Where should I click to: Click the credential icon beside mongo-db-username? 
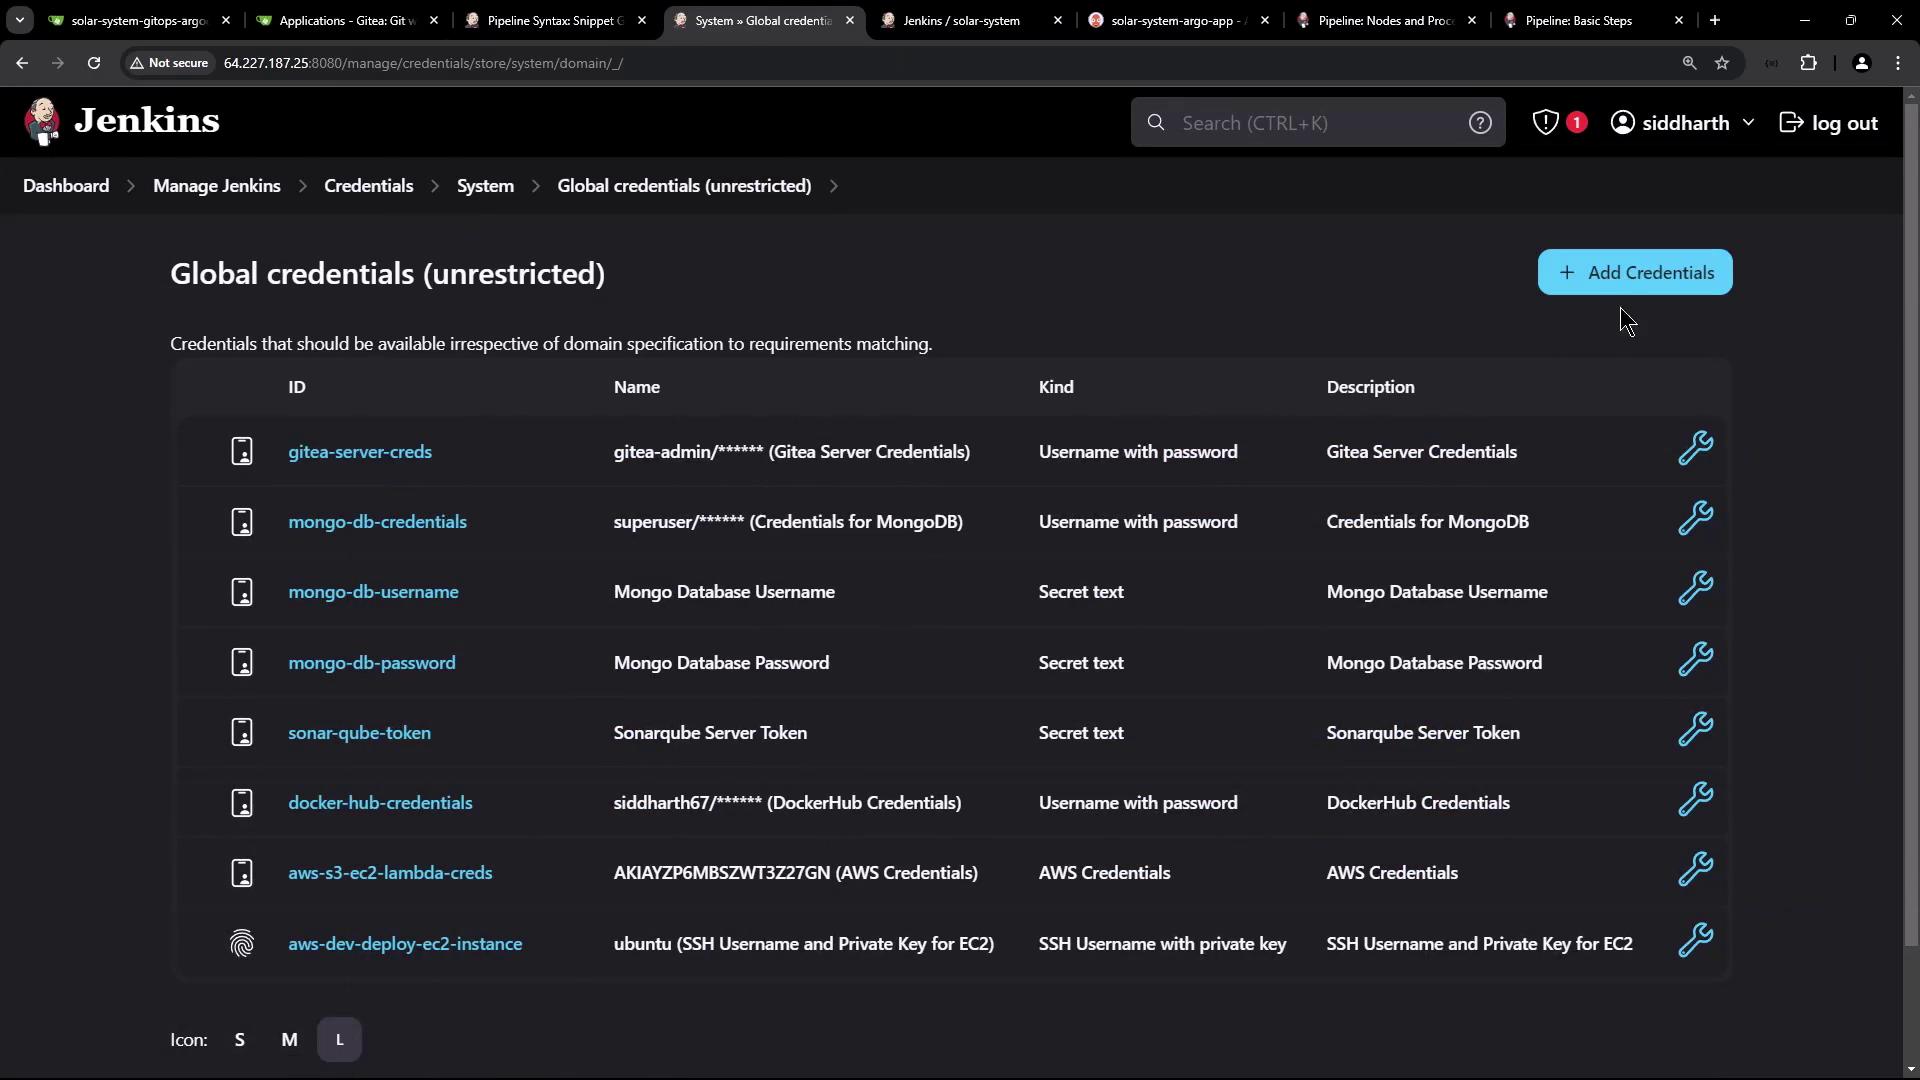click(242, 592)
